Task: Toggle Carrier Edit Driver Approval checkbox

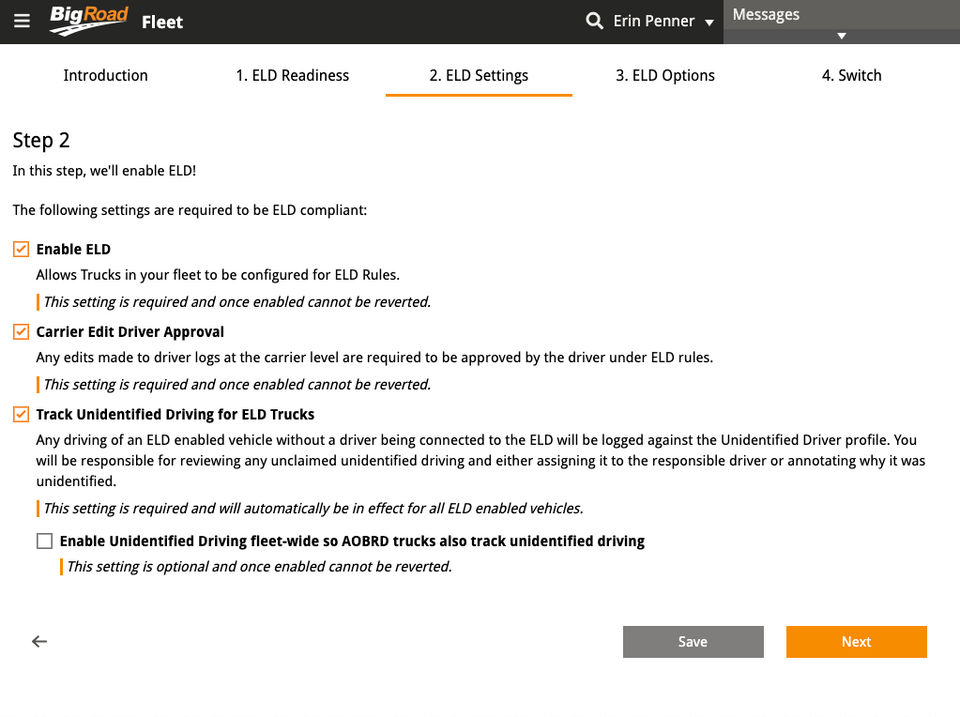Action: tap(21, 332)
